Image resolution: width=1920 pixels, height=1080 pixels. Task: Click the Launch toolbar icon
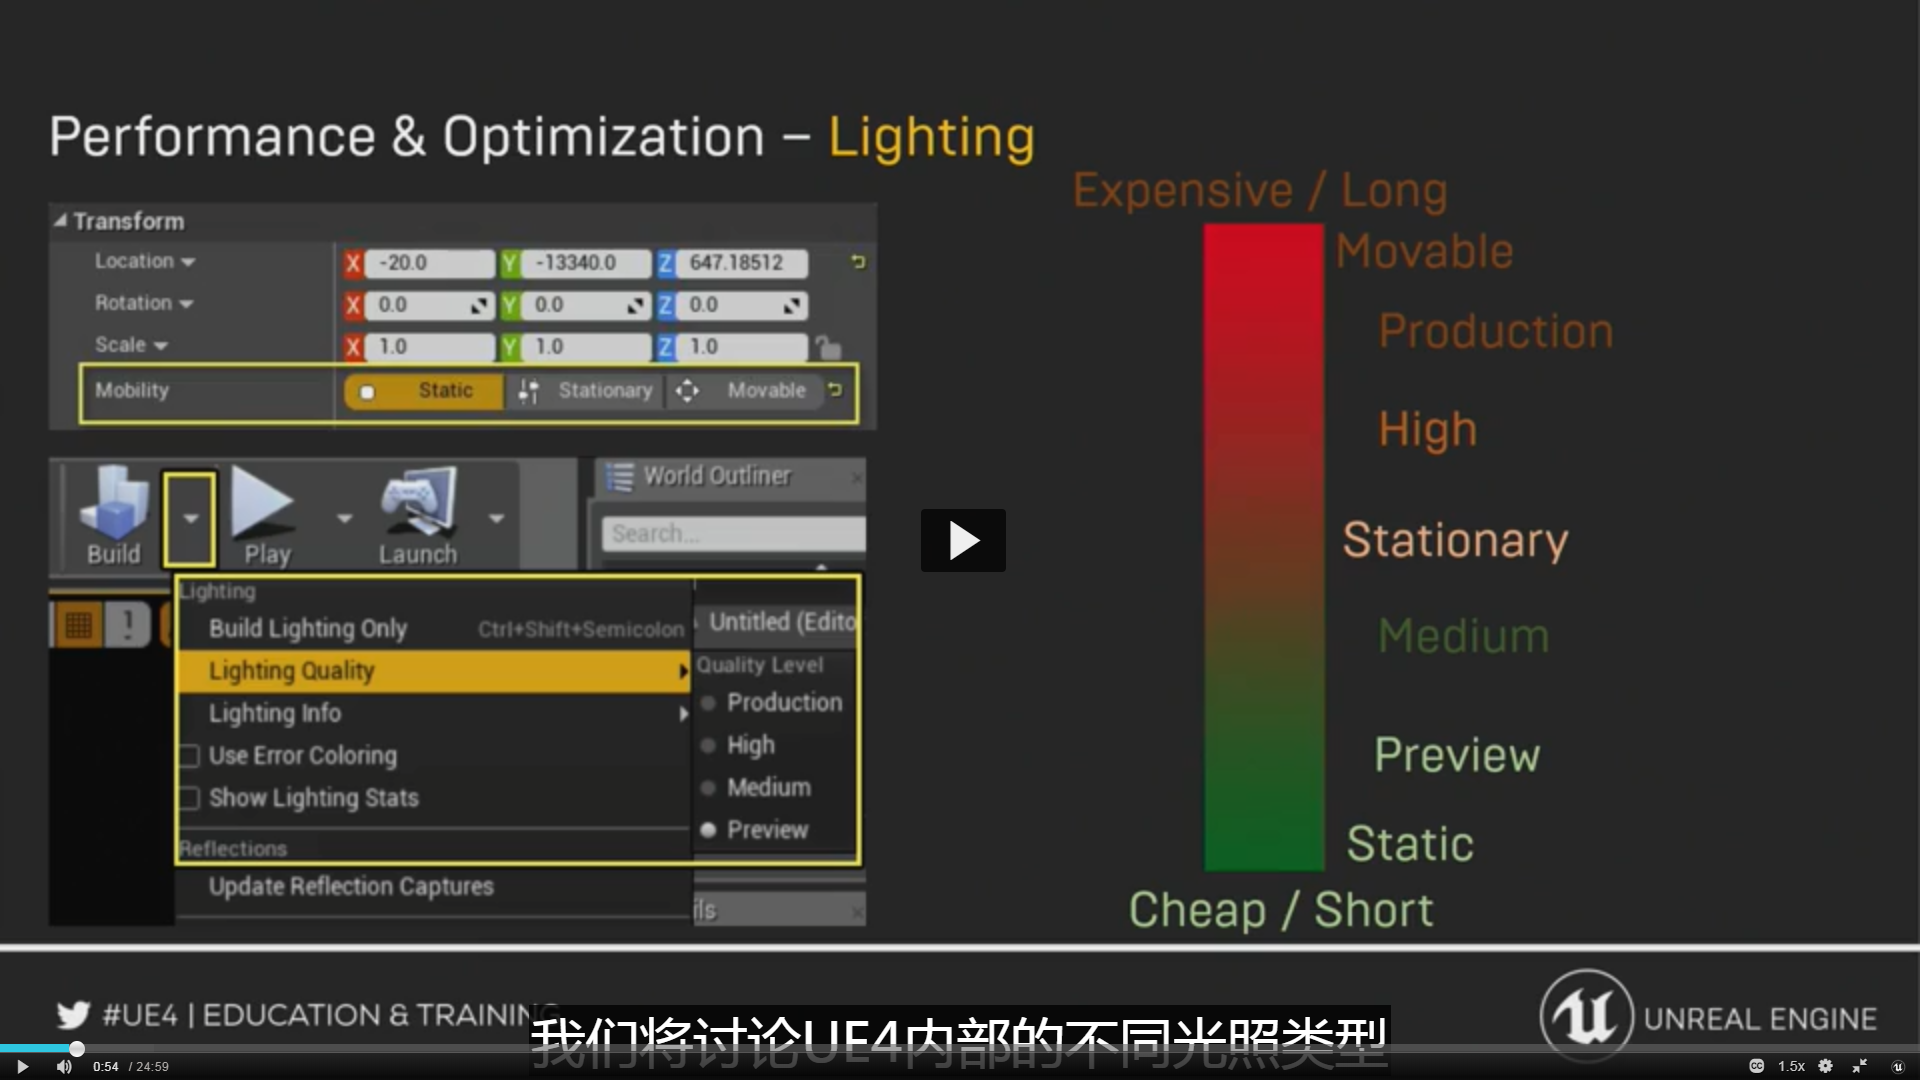coord(418,517)
